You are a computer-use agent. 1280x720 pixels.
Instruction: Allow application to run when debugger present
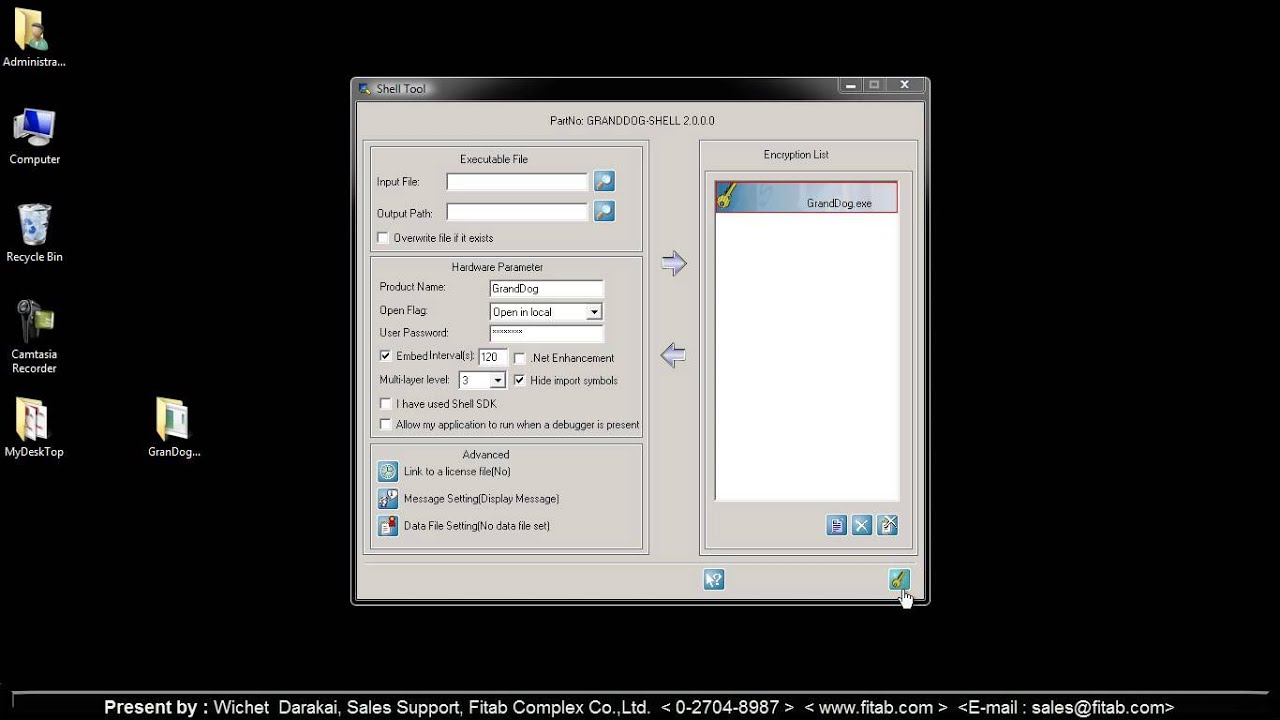tap(385, 425)
